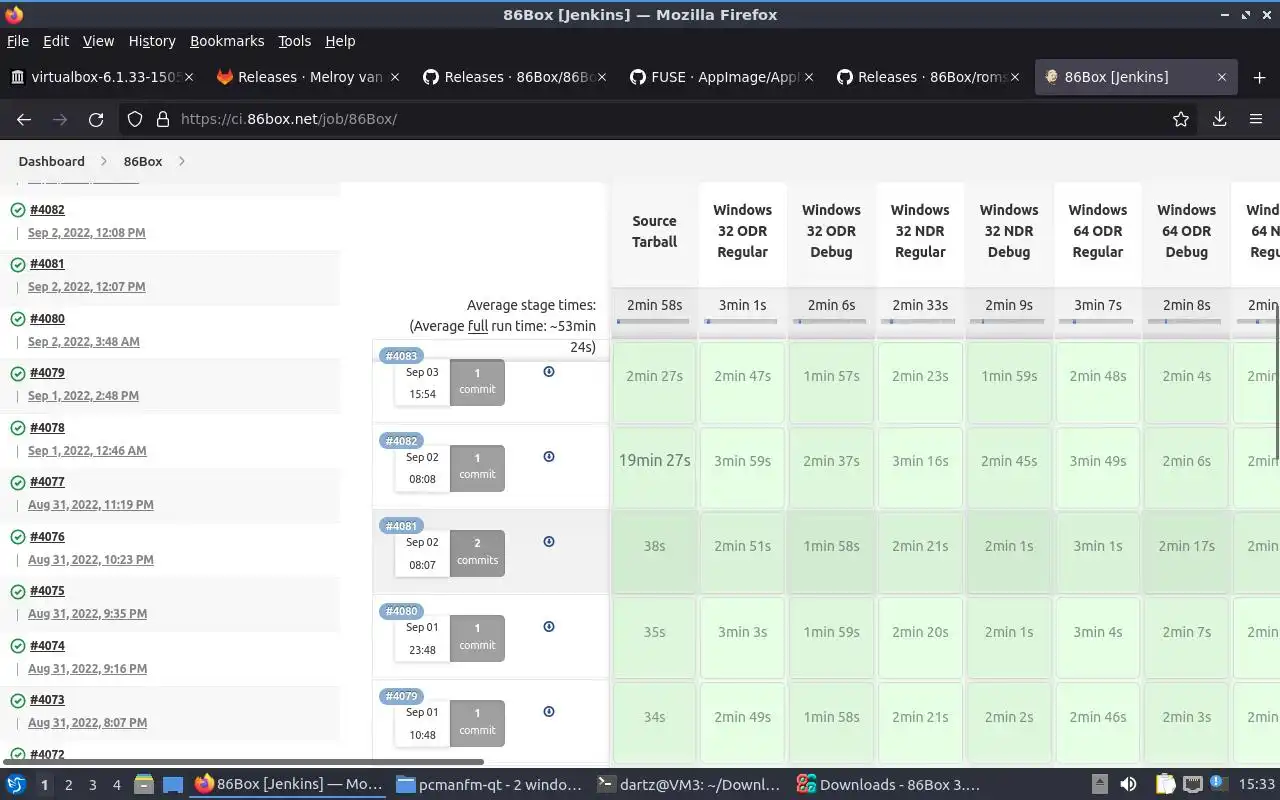Click the Windows 64 ODR Debug progress bar
The image size is (1280, 800).
pos(1186,321)
